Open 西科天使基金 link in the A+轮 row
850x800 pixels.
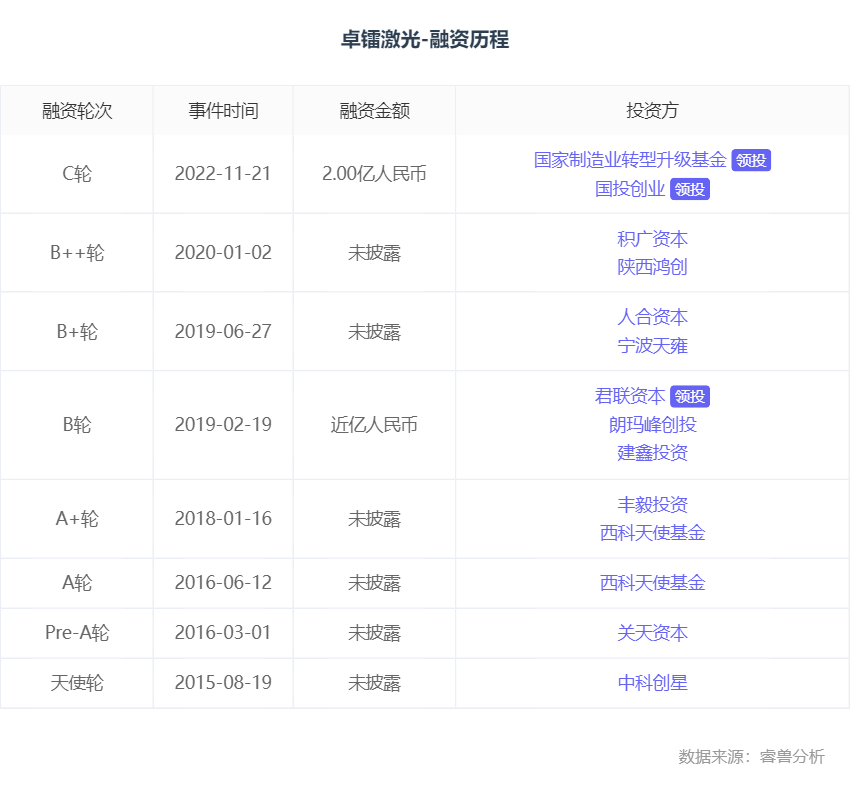652,533
